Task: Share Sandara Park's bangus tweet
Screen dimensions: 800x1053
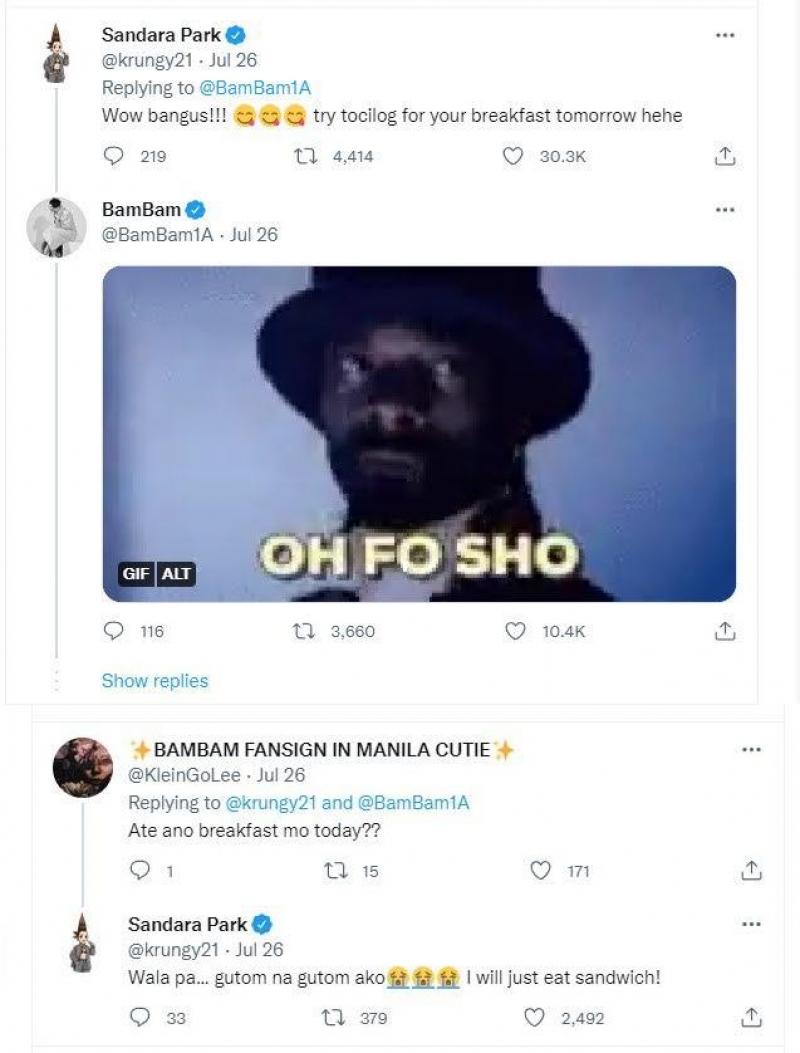Action: click(x=727, y=156)
